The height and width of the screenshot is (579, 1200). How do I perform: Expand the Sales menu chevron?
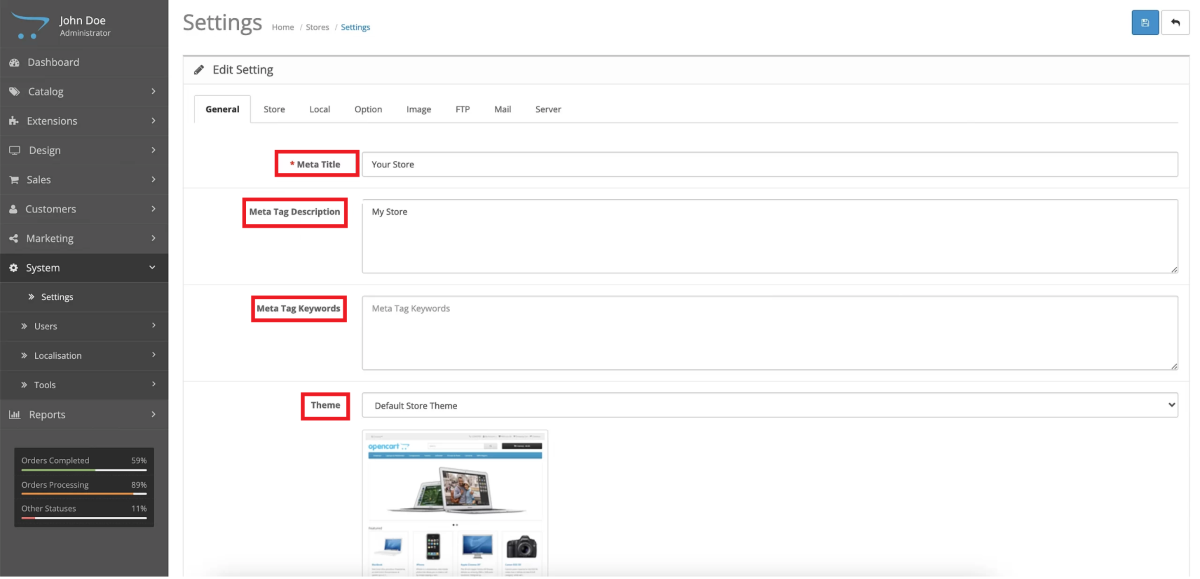click(153, 180)
